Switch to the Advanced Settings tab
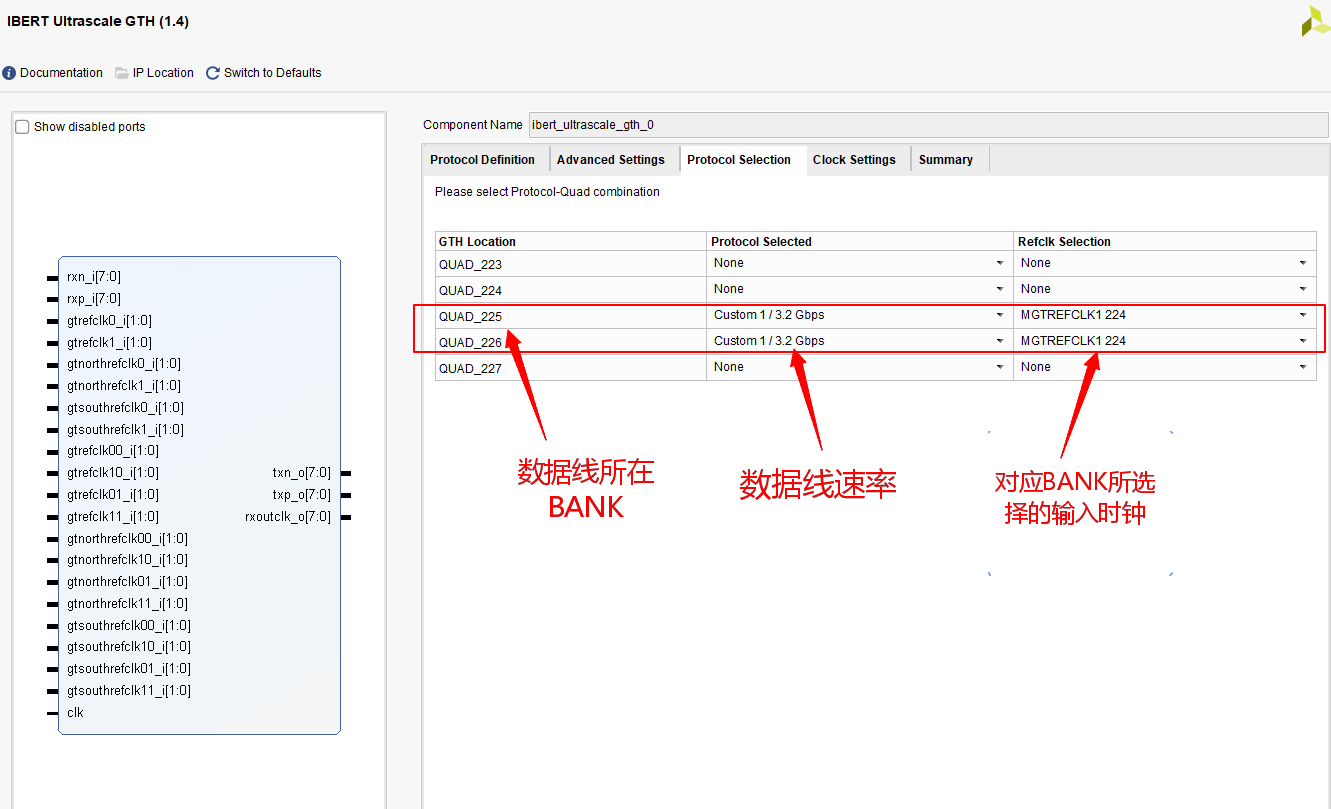The height and width of the screenshot is (809, 1331). coord(611,159)
